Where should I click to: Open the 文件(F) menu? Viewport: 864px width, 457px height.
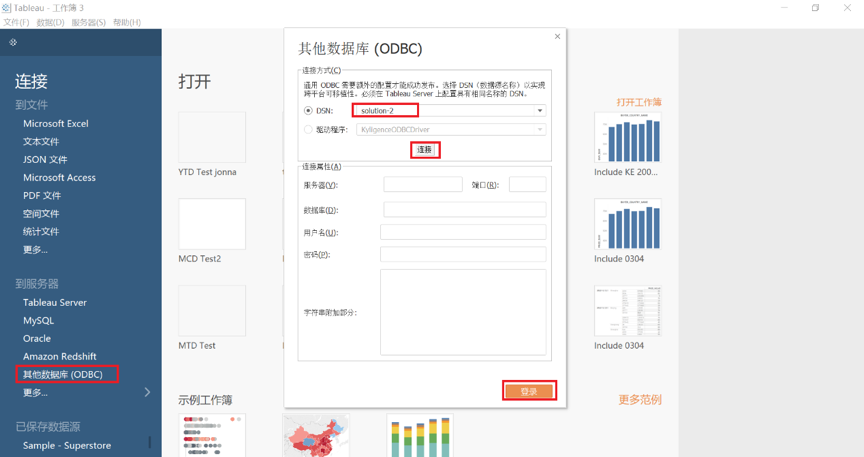coord(16,22)
